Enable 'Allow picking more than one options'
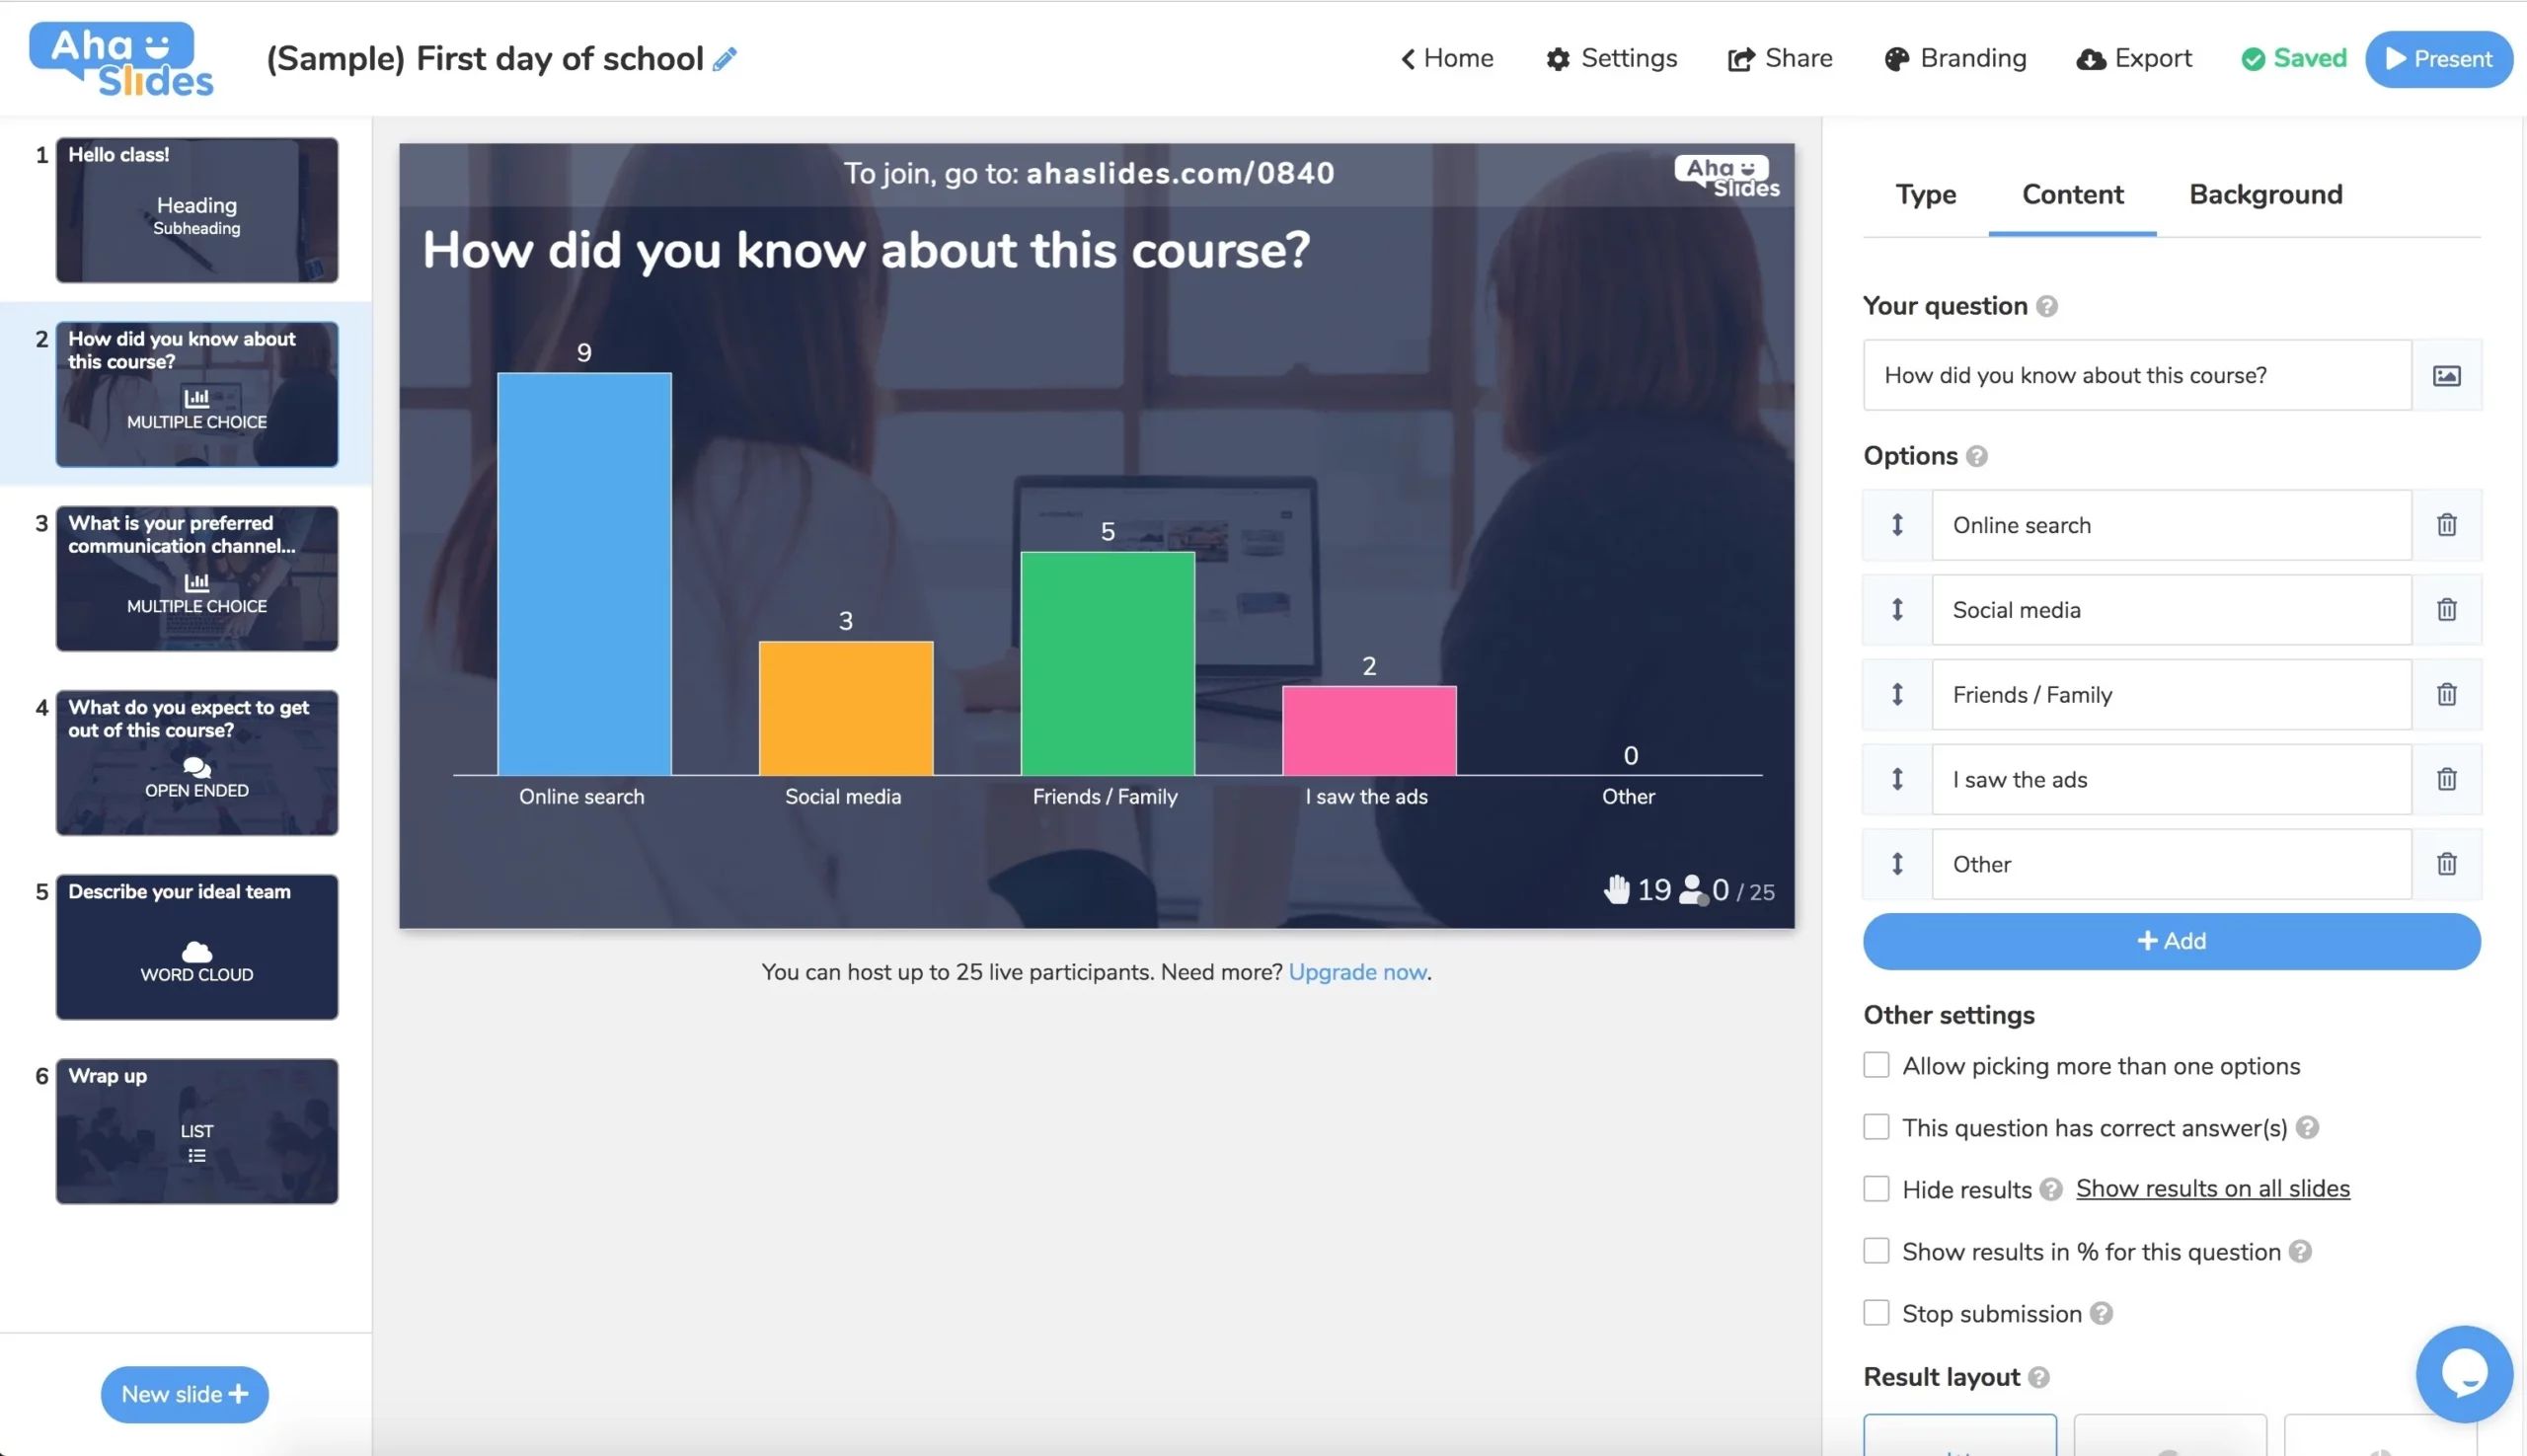 (1876, 1065)
